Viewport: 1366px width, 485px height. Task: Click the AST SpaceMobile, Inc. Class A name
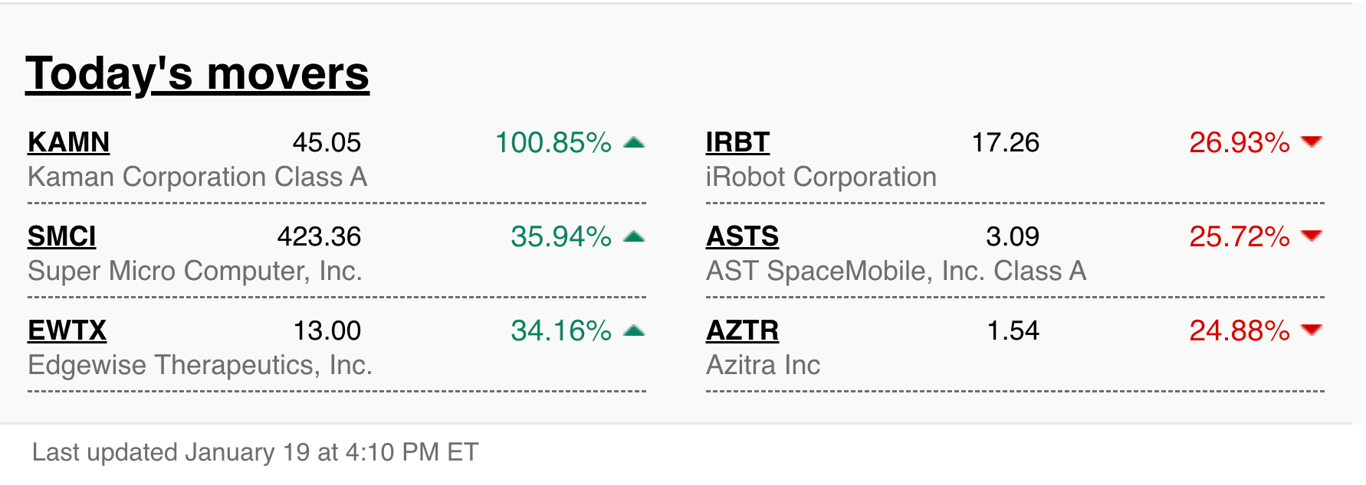point(896,271)
